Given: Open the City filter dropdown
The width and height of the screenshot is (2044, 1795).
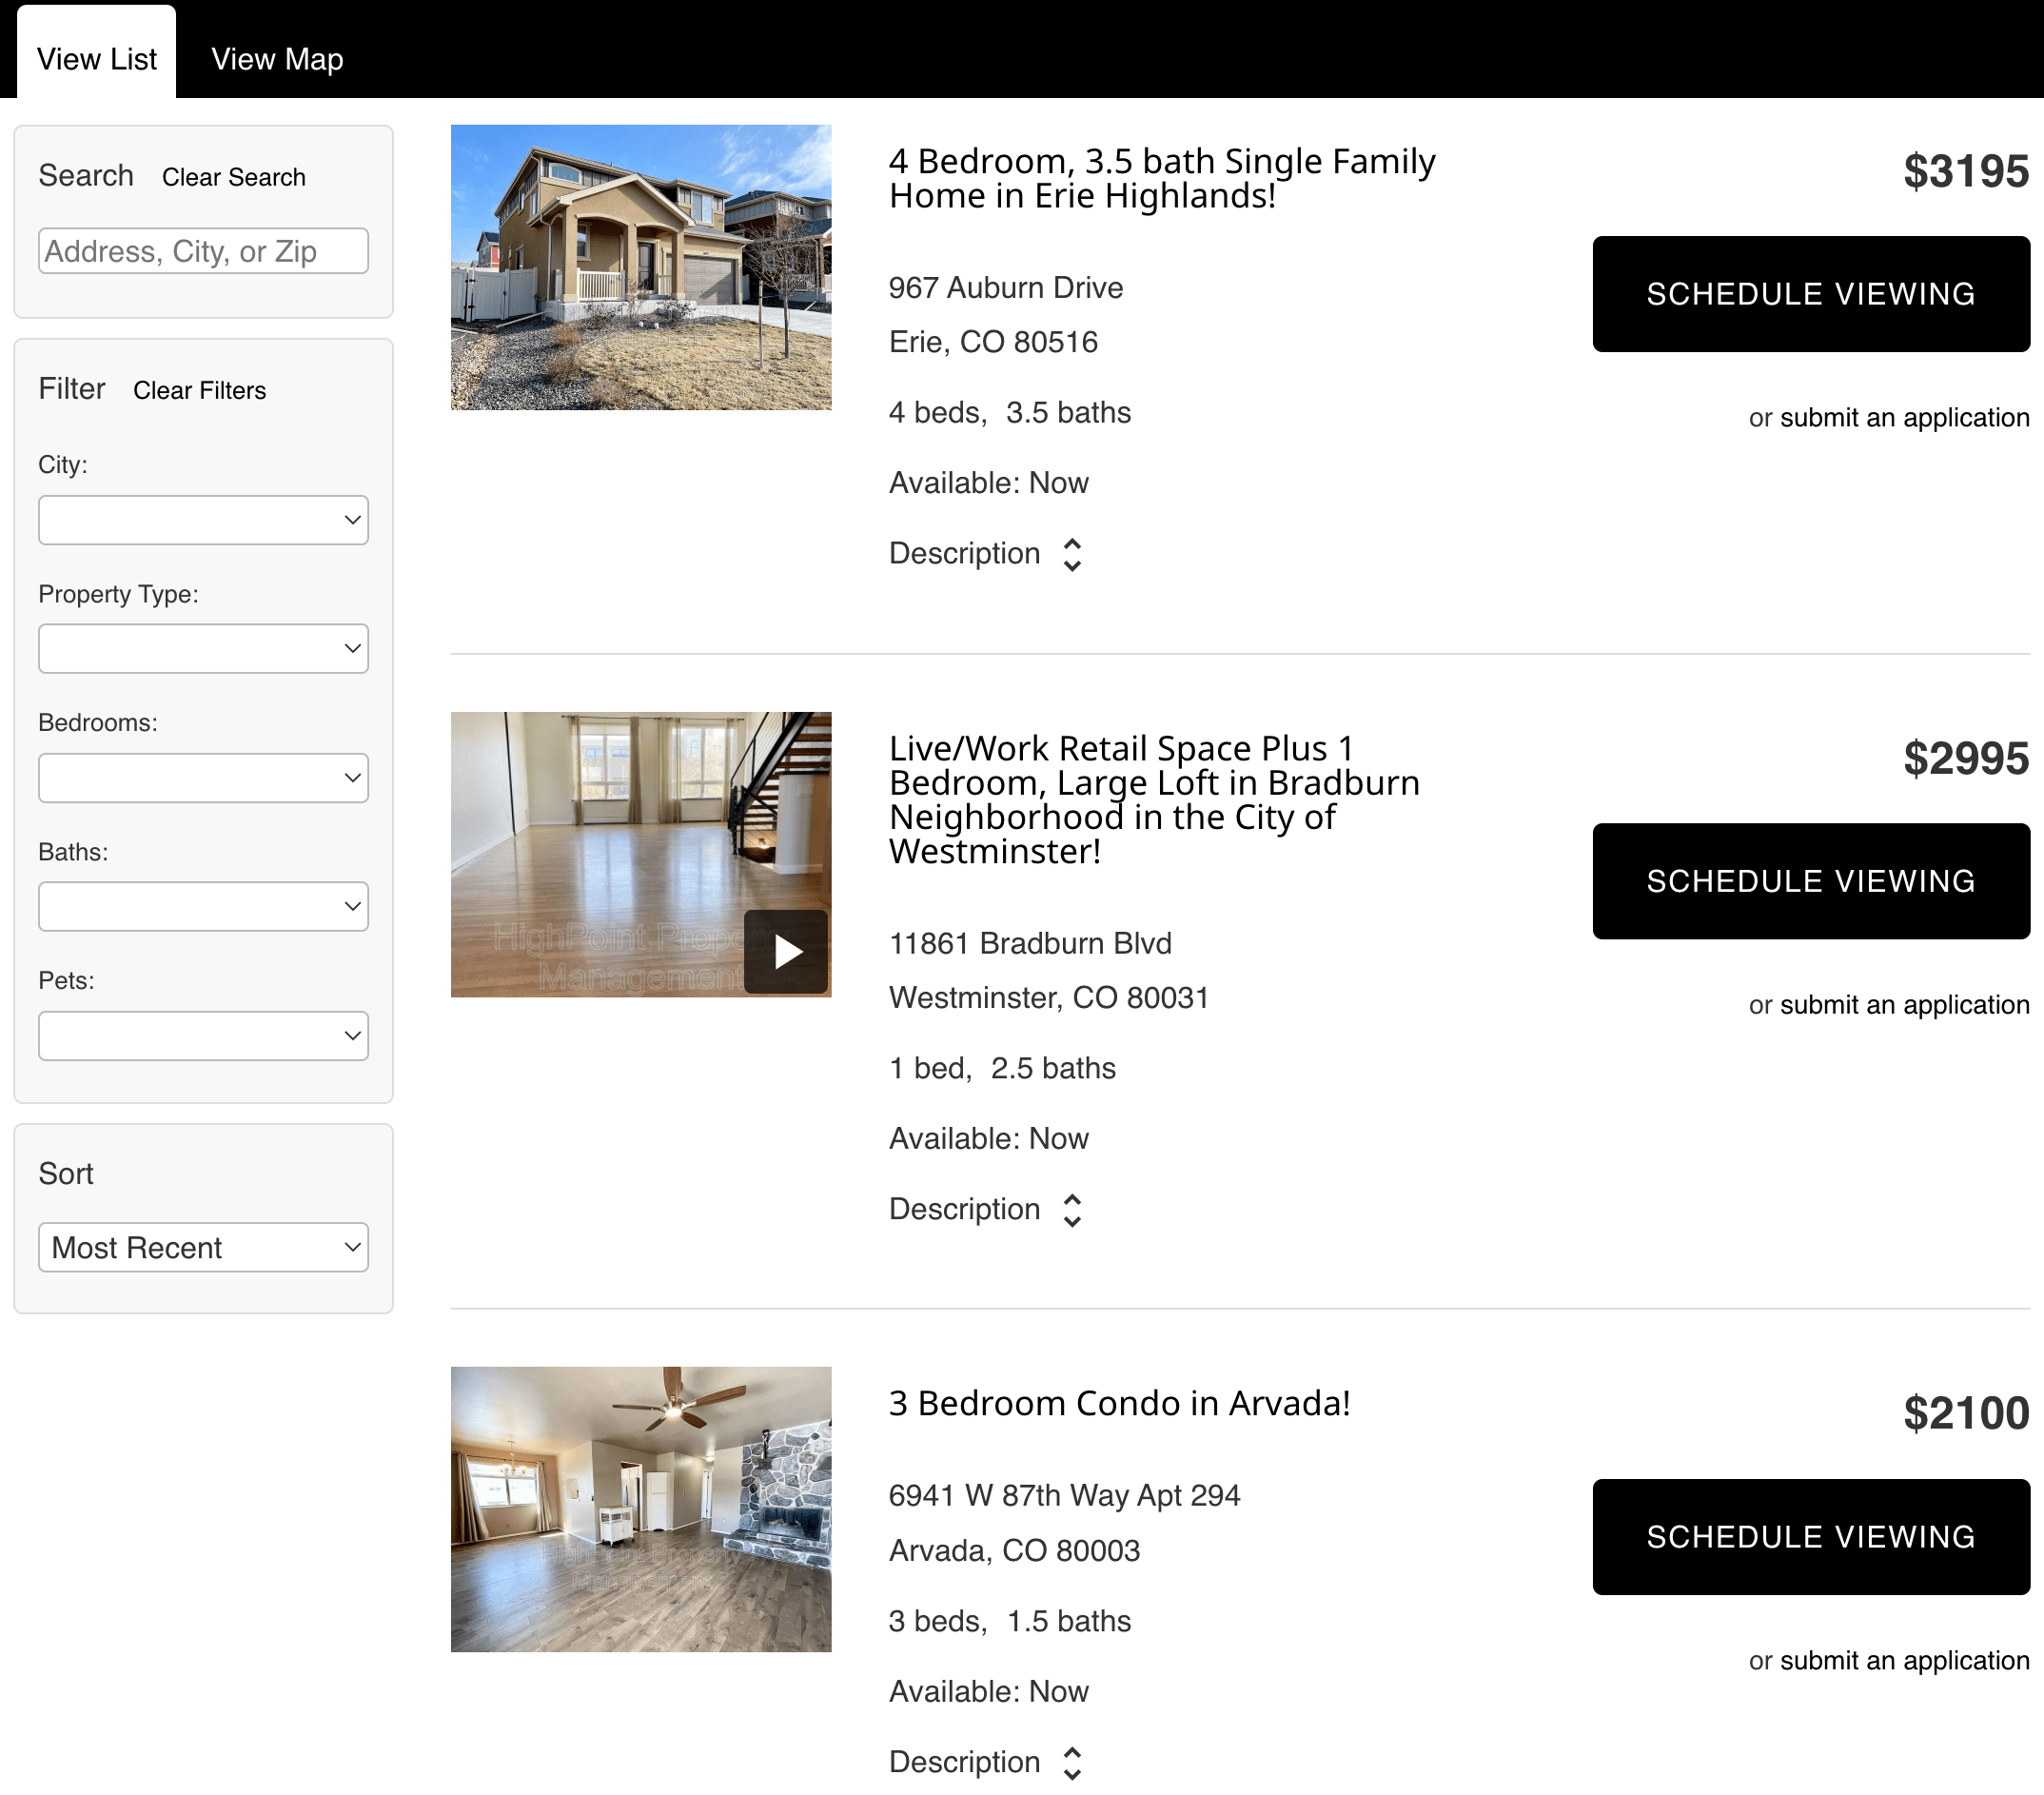Looking at the screenshot, I should pos(202,519).
